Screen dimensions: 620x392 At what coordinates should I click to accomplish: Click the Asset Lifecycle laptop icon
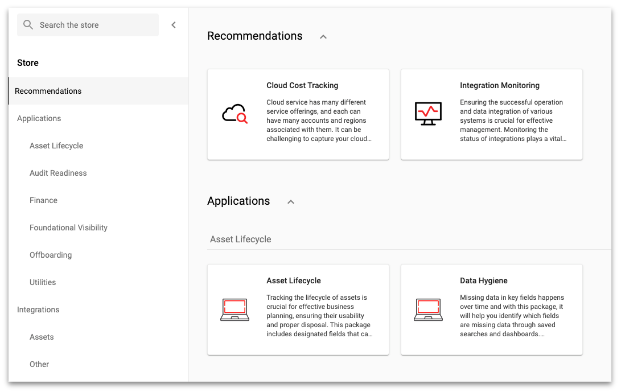click(234, 309)
